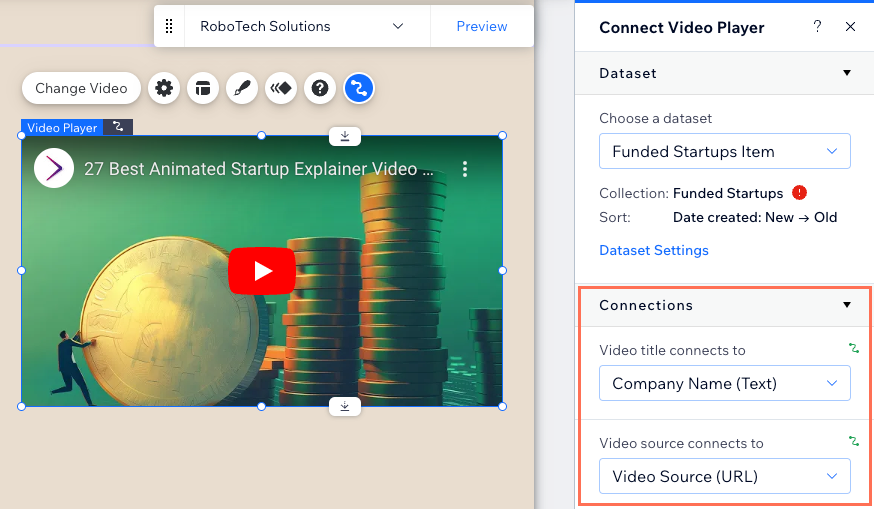The image size is (874, 509).
Task: Open the Animation diamond icon
Action: click(x=281, y=88)
